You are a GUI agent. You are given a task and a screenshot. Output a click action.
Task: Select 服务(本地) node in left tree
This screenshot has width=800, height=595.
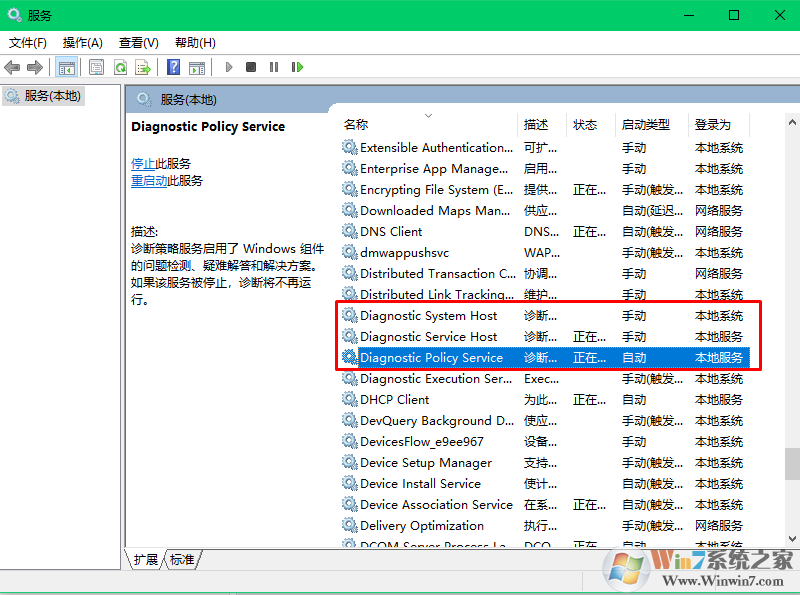point(43,95)
